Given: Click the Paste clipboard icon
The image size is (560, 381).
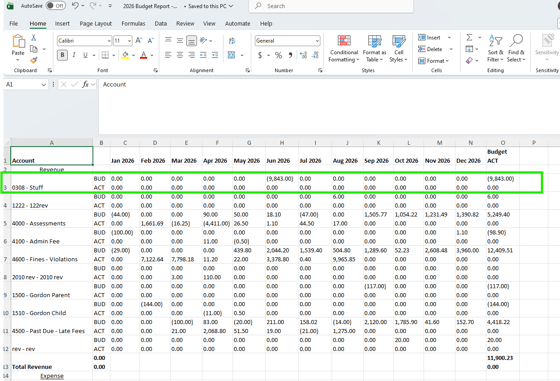Looking at the screenshot, I should pos(18,41).
